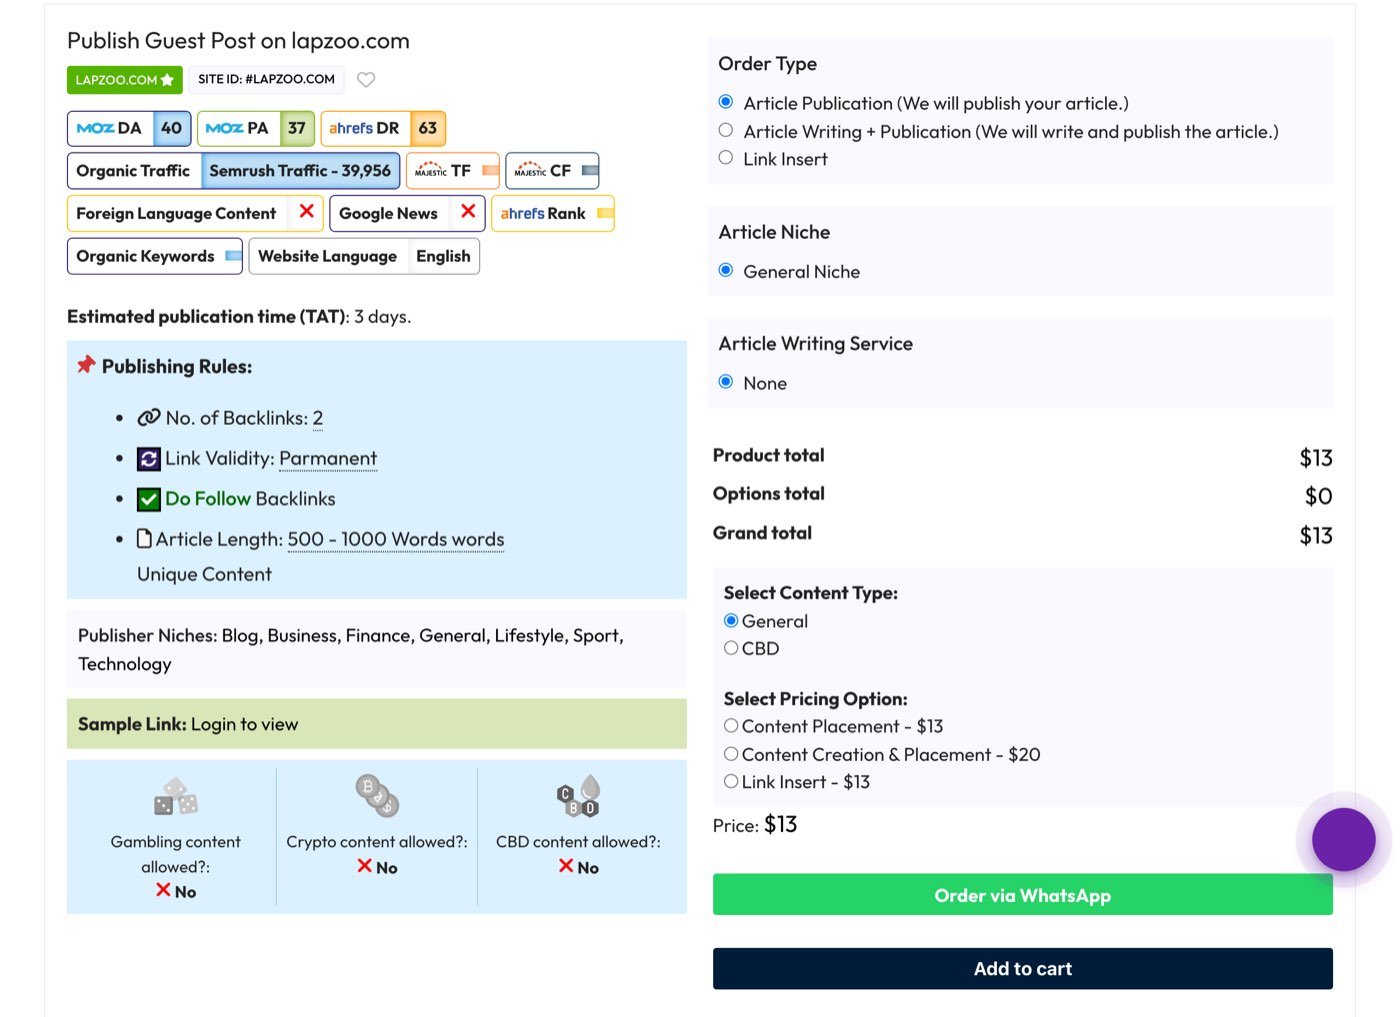This screenshot has width=1400, height=1017.
Task: Click the Majestic TF badge
Action: click(x=453, y=171)
